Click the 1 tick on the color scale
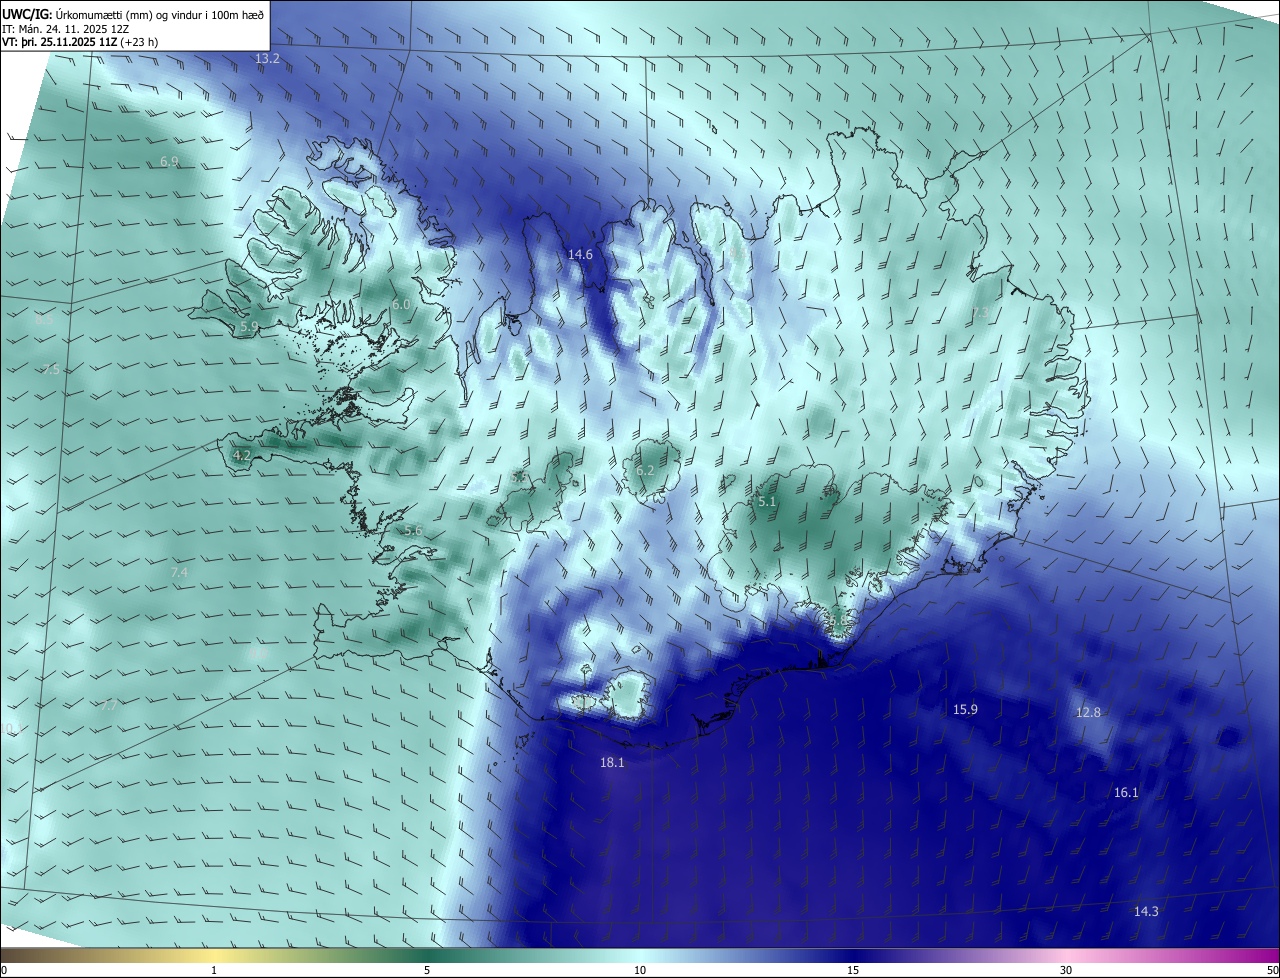The height and width of the screenshot is (978, 1280). (x=214, y=970)
